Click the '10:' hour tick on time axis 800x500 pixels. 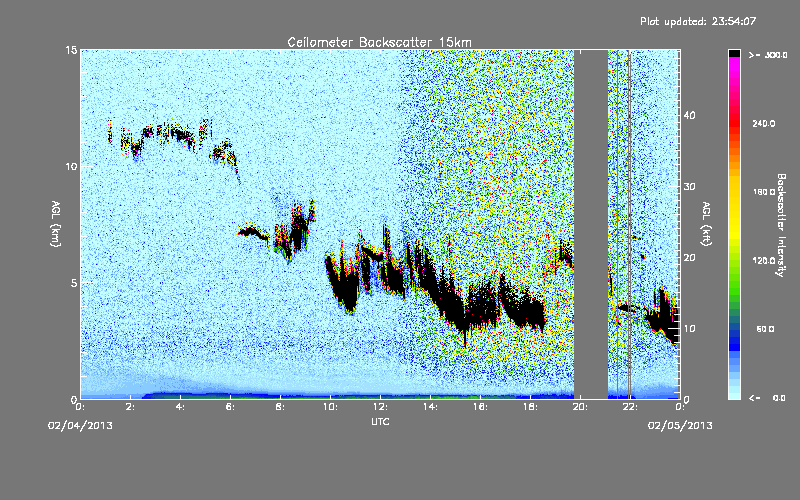pos(331,407)
